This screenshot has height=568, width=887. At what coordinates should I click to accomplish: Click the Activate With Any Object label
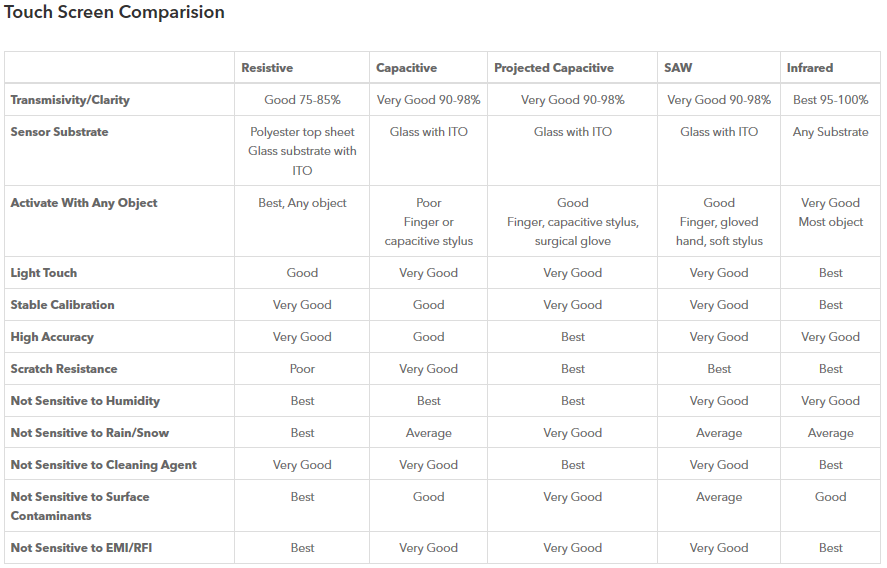(x=84, y=203)
